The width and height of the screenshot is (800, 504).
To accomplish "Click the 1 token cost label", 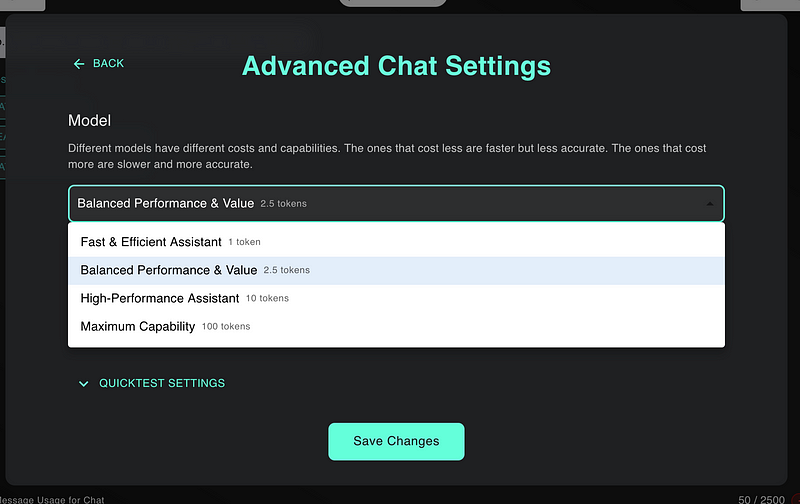I will point(244,243).
